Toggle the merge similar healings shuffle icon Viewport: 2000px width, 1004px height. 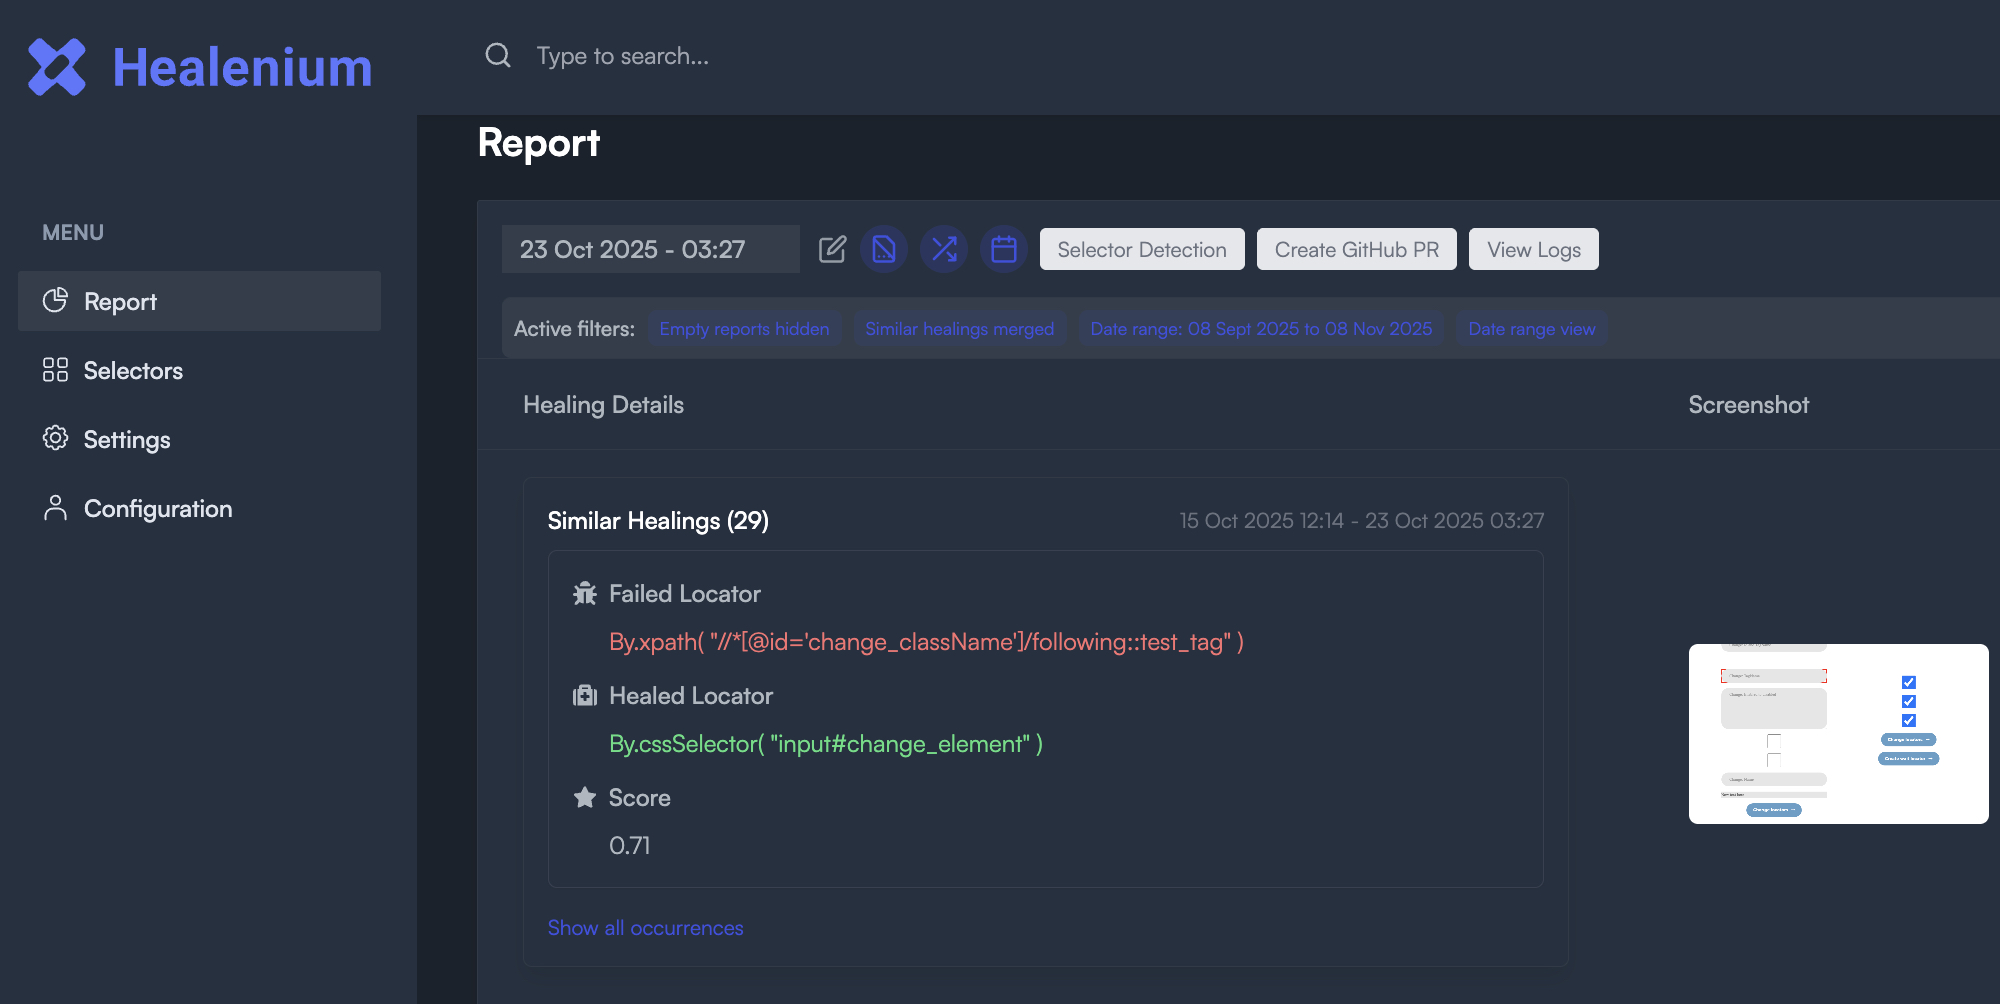point(944,249)
